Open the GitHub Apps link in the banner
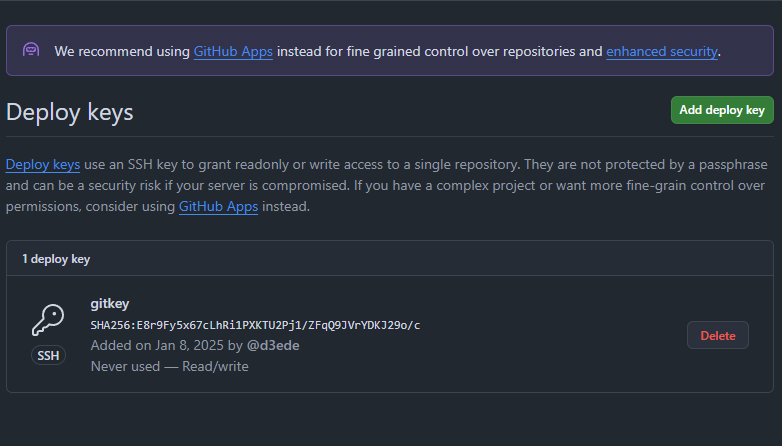Screen dimensions: 782x446 tap(233, 51)
